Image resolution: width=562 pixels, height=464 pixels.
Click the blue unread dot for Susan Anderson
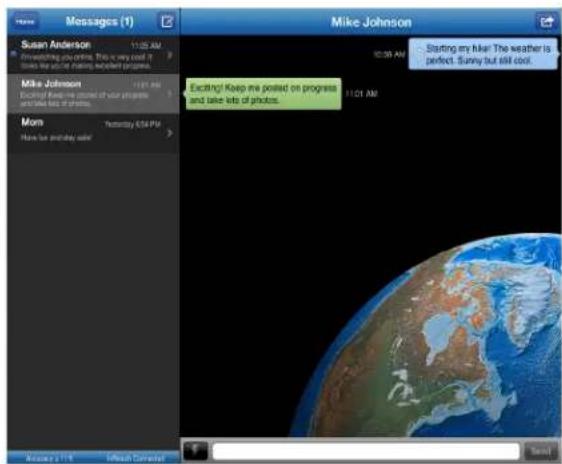(x=14, y=54)
